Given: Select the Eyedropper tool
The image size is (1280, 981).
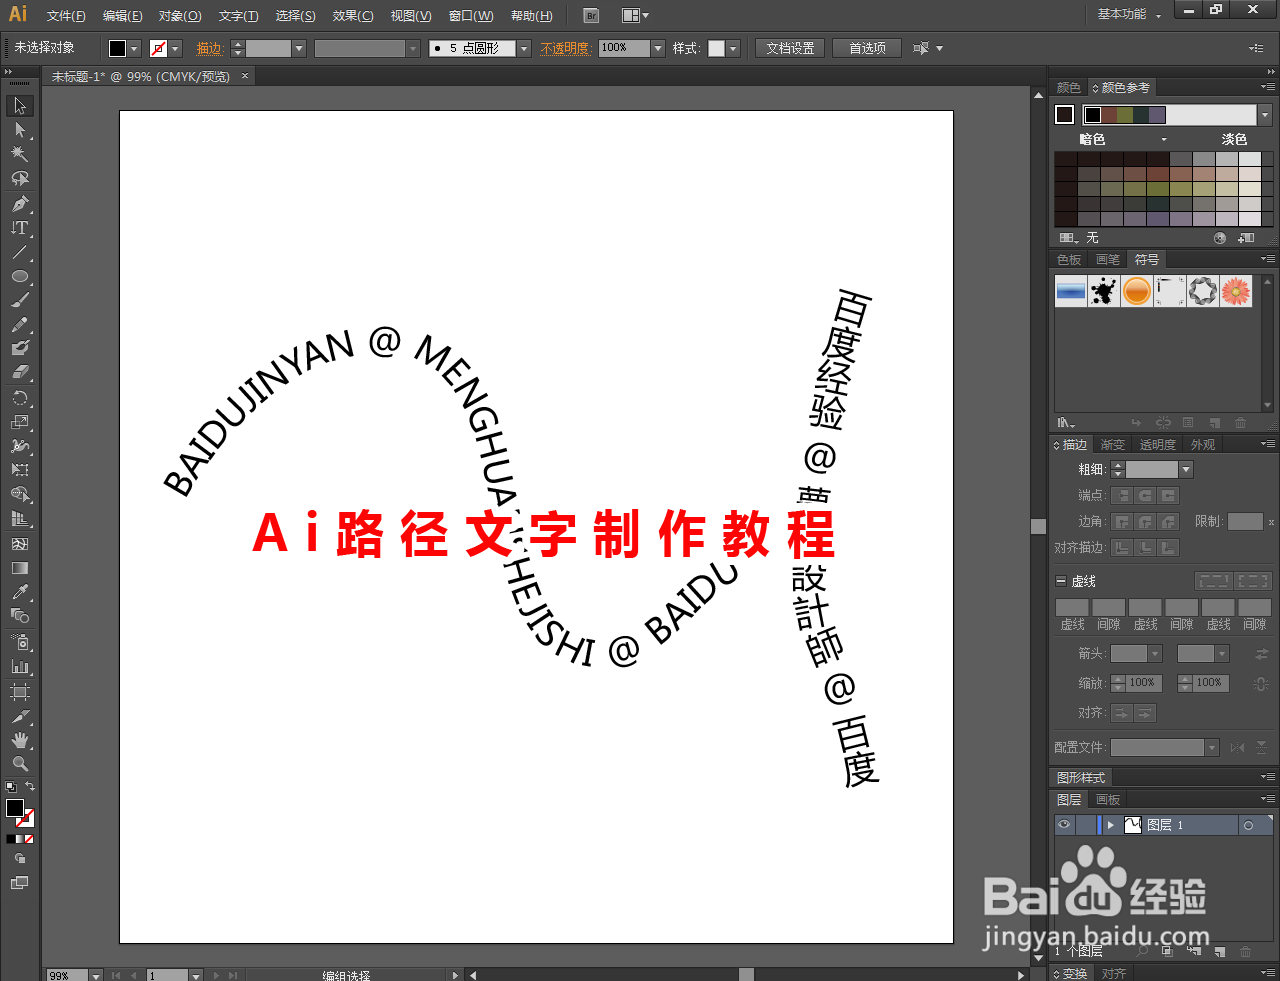Looking at the screenshot, I should pos(19,592).
